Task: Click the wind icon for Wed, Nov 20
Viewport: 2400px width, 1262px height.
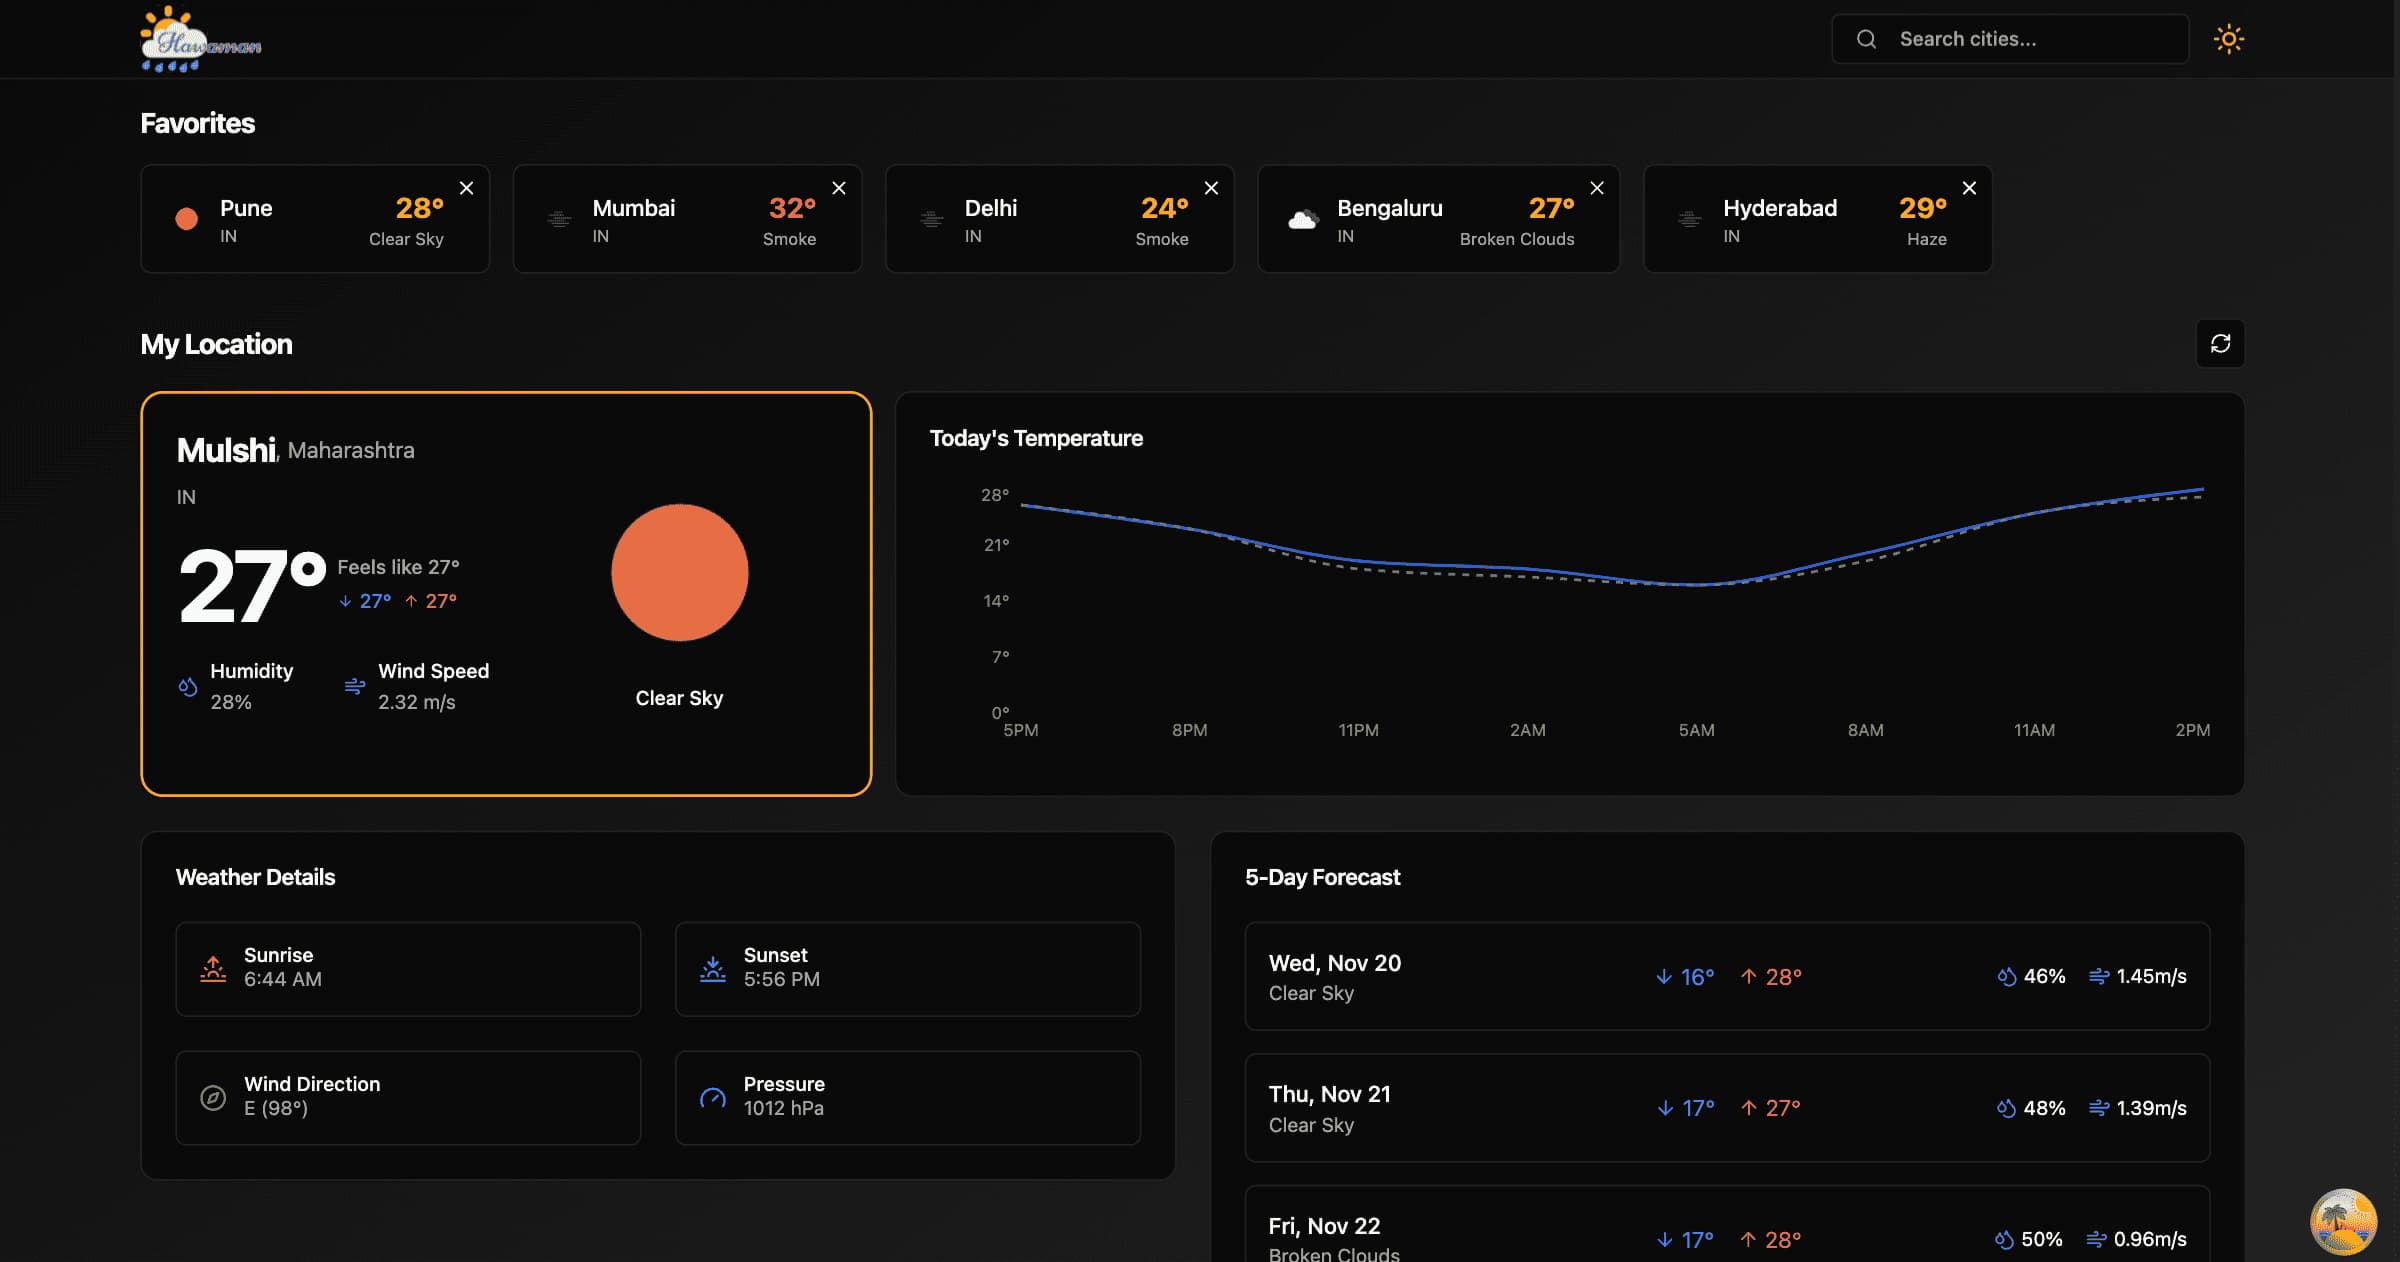Action: [2099, 976]
